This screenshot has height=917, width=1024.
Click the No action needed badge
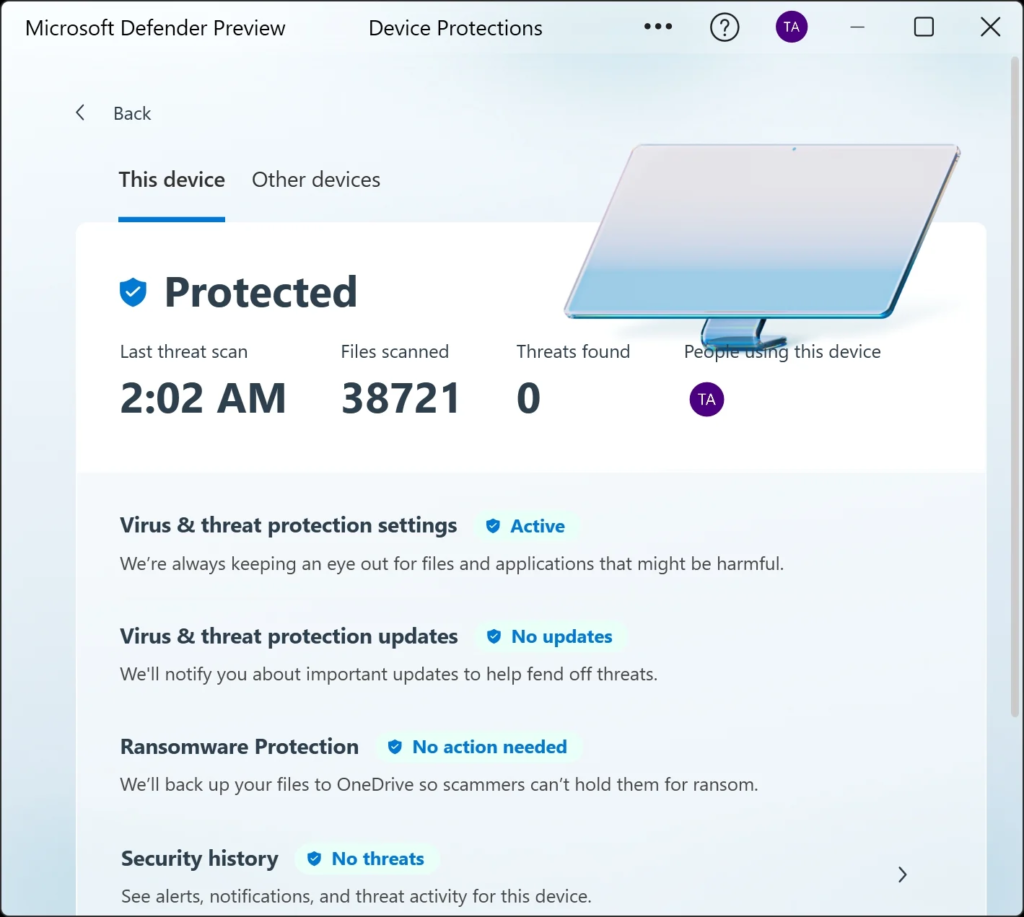pyautogui.click(x=477, y=747)
